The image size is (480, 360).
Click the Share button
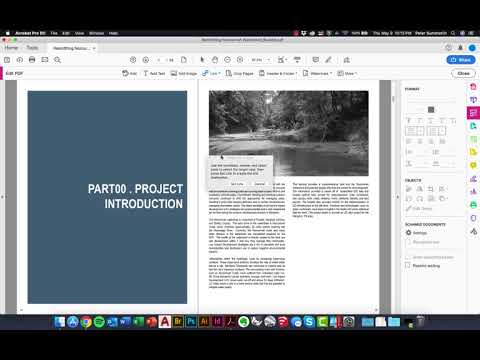[461, 60]
